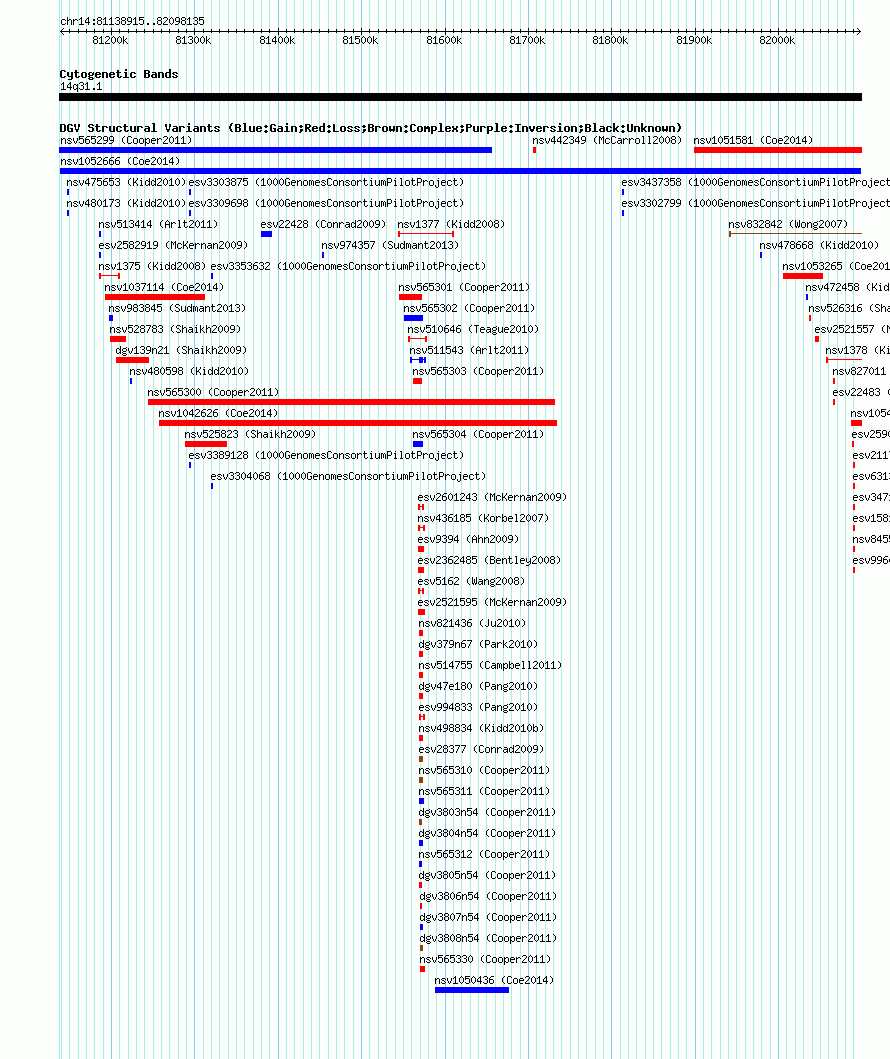Click the black 14q31.1 cytogenetic band bar
Image resolution: width=890 pixels, height=1059 pixels.
(461, 97)
